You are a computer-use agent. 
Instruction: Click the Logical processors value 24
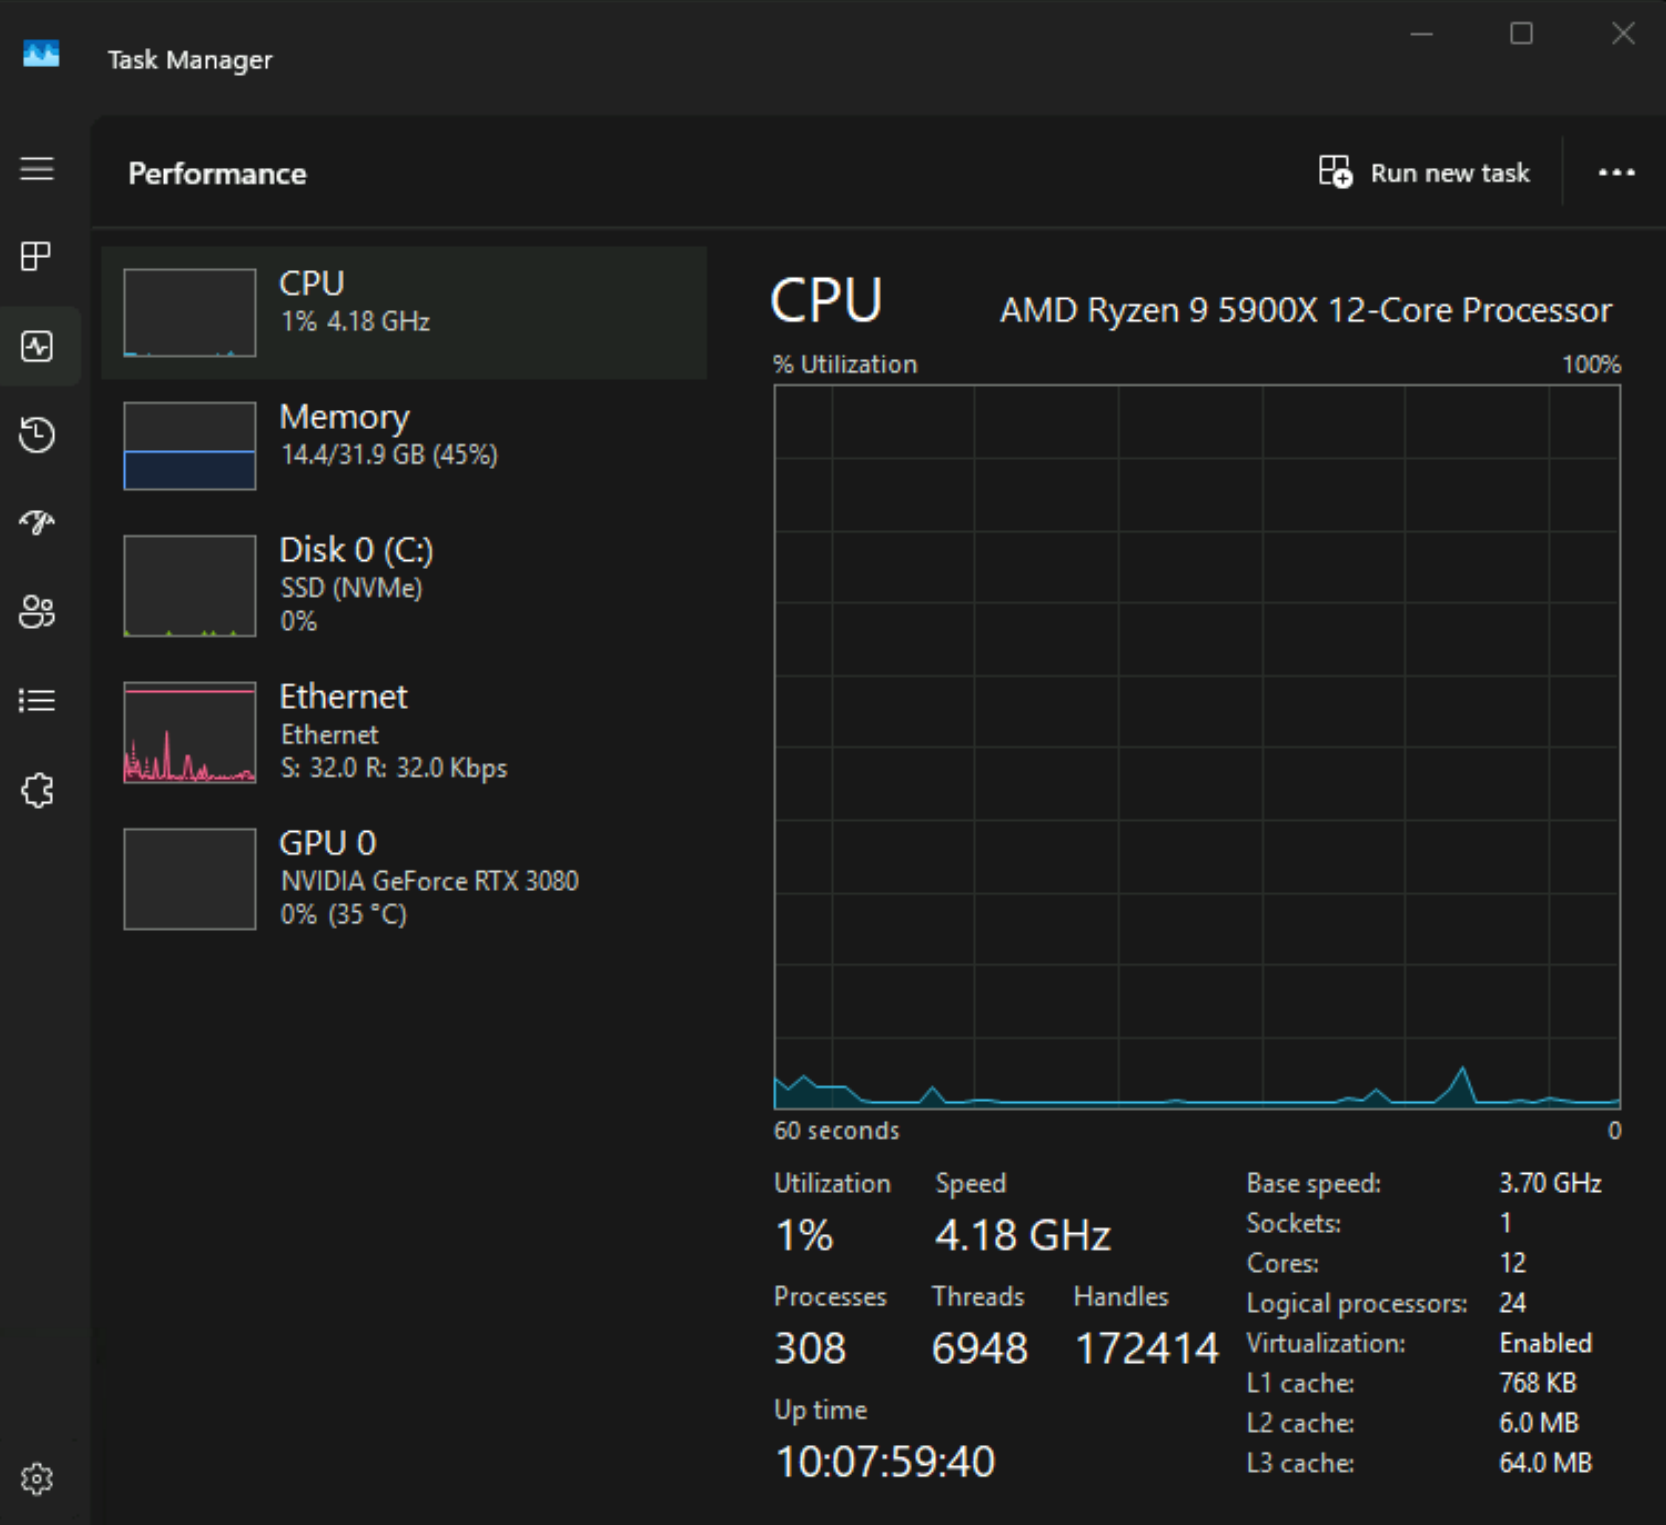pyautogui.click(x=1512, y=1303)
